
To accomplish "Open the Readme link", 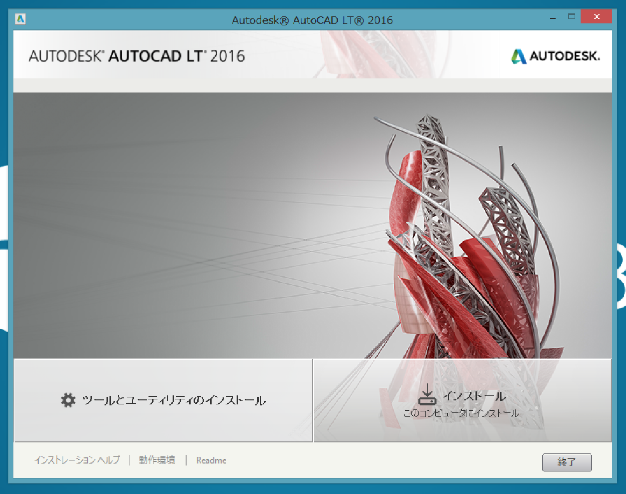I will coord(211,460).
